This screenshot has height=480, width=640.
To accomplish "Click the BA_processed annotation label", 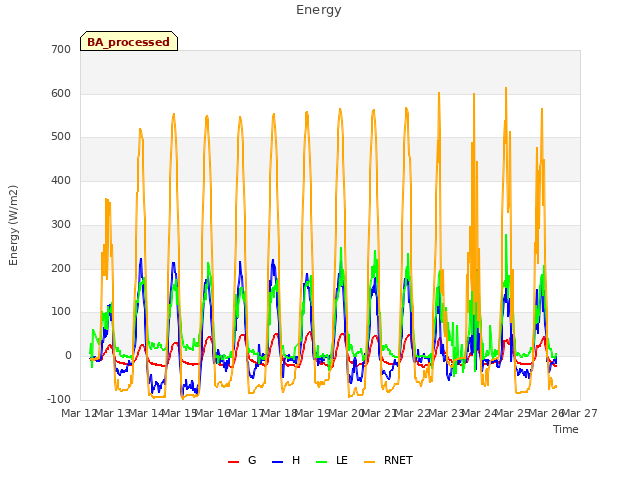I will (x=129, y=41).
